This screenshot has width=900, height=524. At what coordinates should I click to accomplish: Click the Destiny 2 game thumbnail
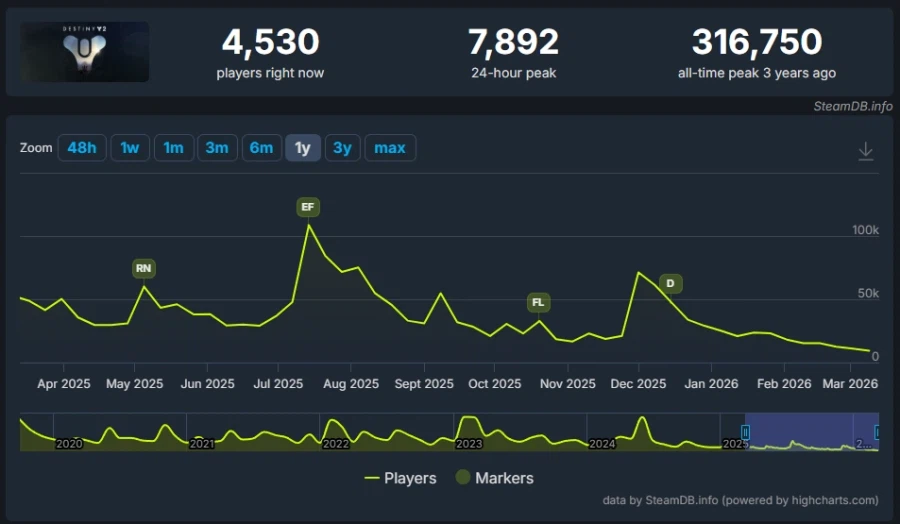point(85,52)
